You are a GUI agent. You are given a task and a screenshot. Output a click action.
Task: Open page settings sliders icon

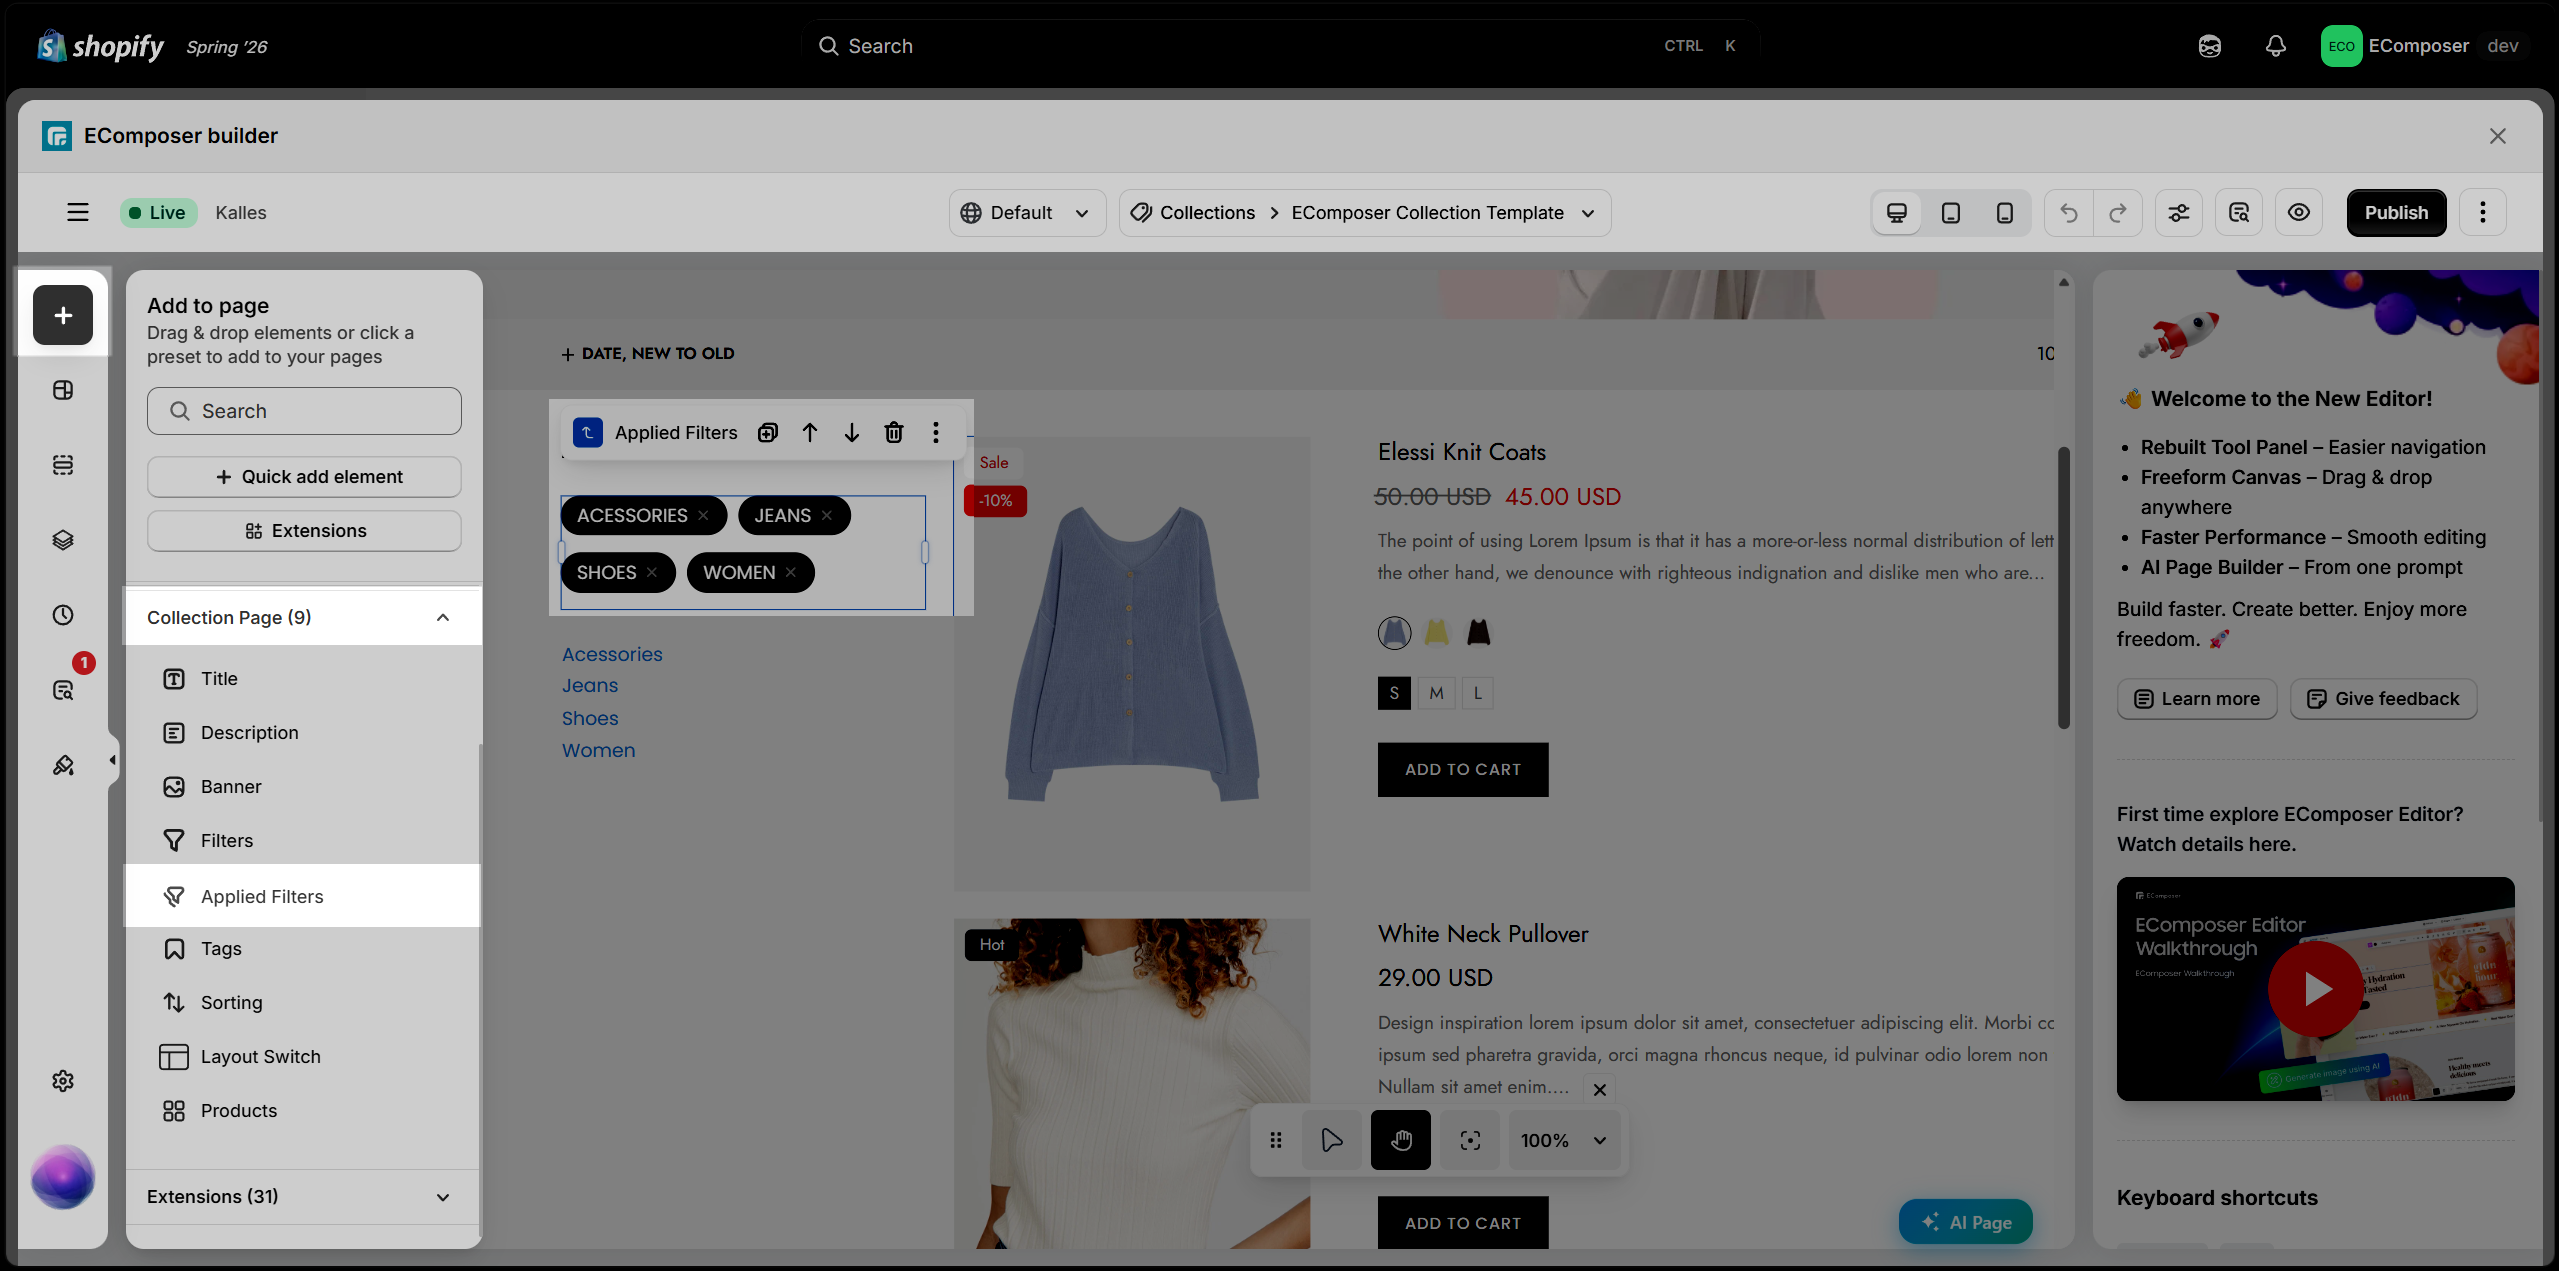tap(2178, 212)
